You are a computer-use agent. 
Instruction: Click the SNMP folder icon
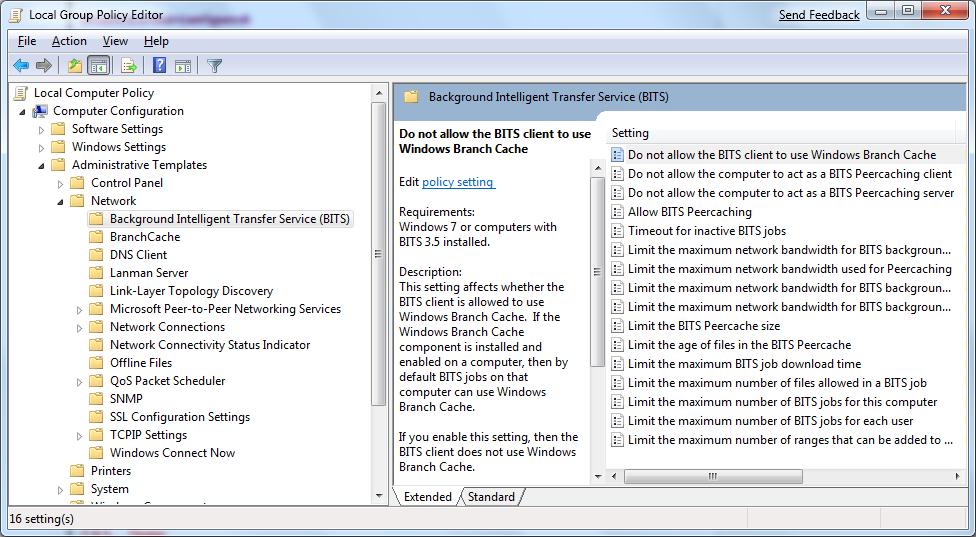coord(96,398)
